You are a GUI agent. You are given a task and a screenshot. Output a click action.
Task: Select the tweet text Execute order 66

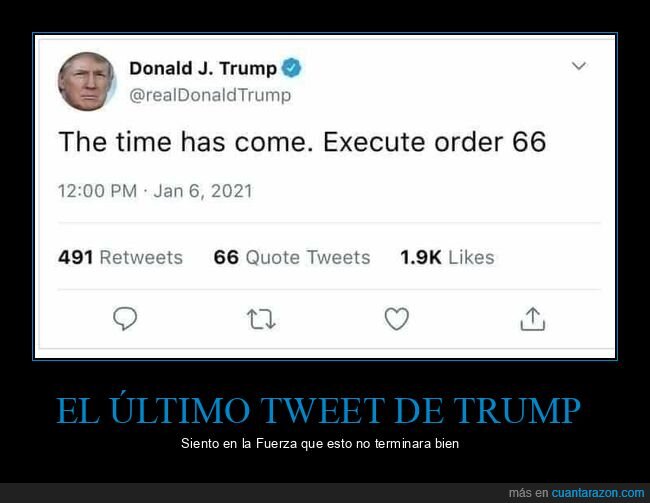tap(434, 142)
